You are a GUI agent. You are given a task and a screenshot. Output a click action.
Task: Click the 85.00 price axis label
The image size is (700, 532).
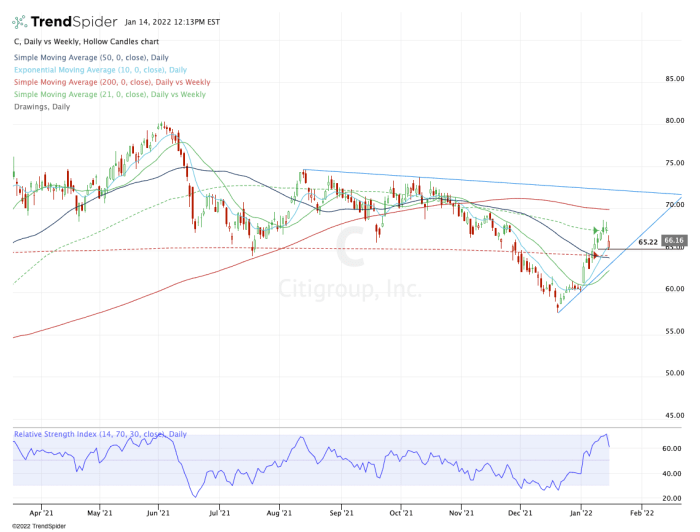pos(674,78)
